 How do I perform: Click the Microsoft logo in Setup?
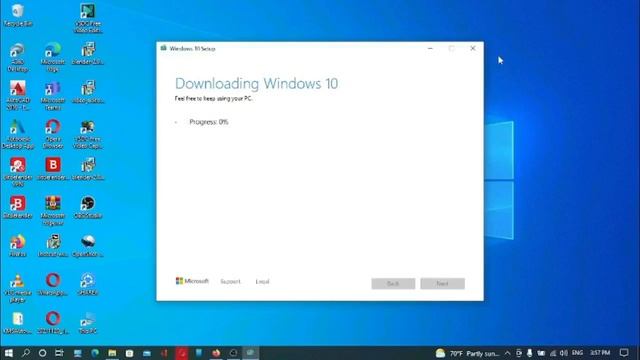point(192,281)
